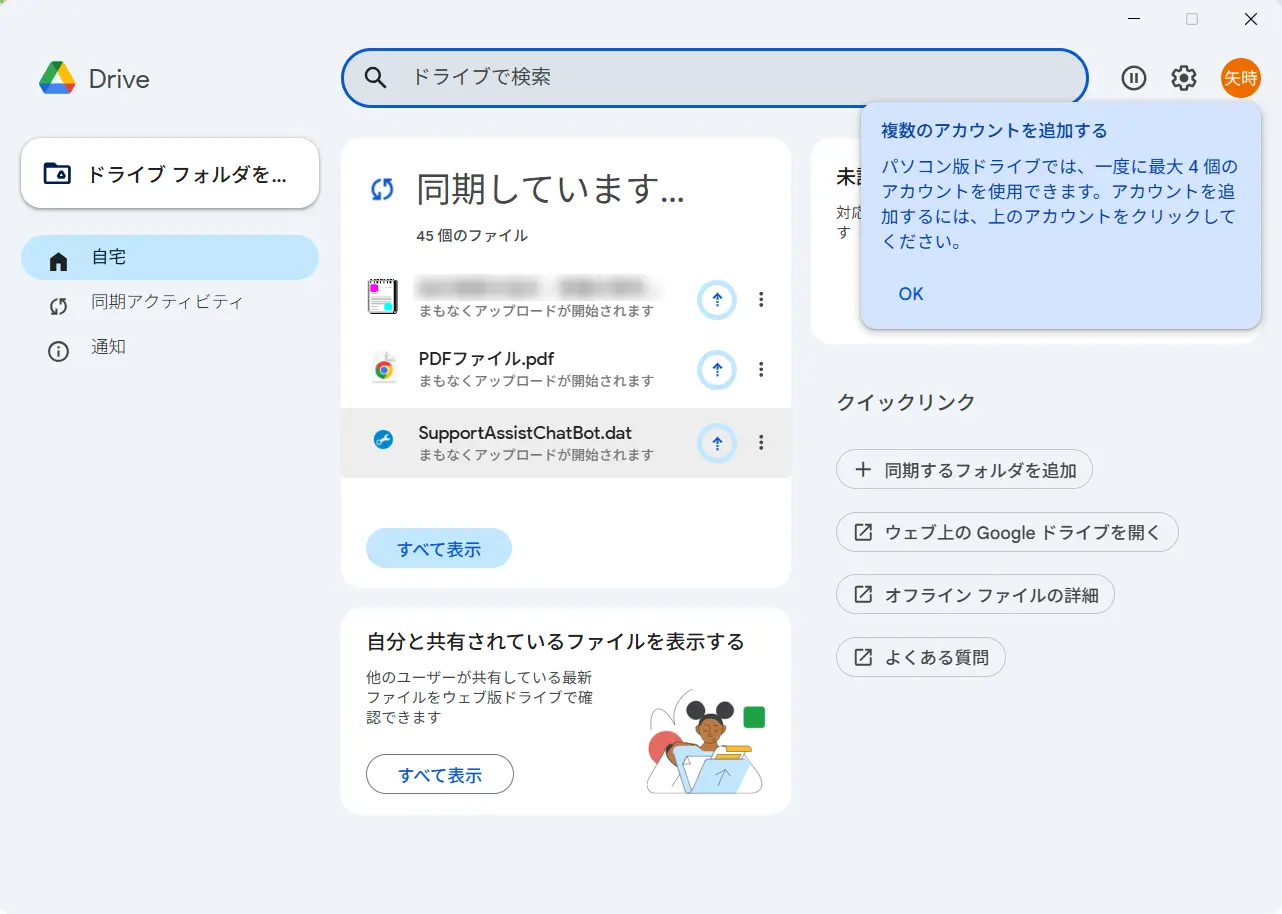This screenshot has width=1282, height=914.
Task: Click the upload status icon for the first file
Action: (716, 299)
